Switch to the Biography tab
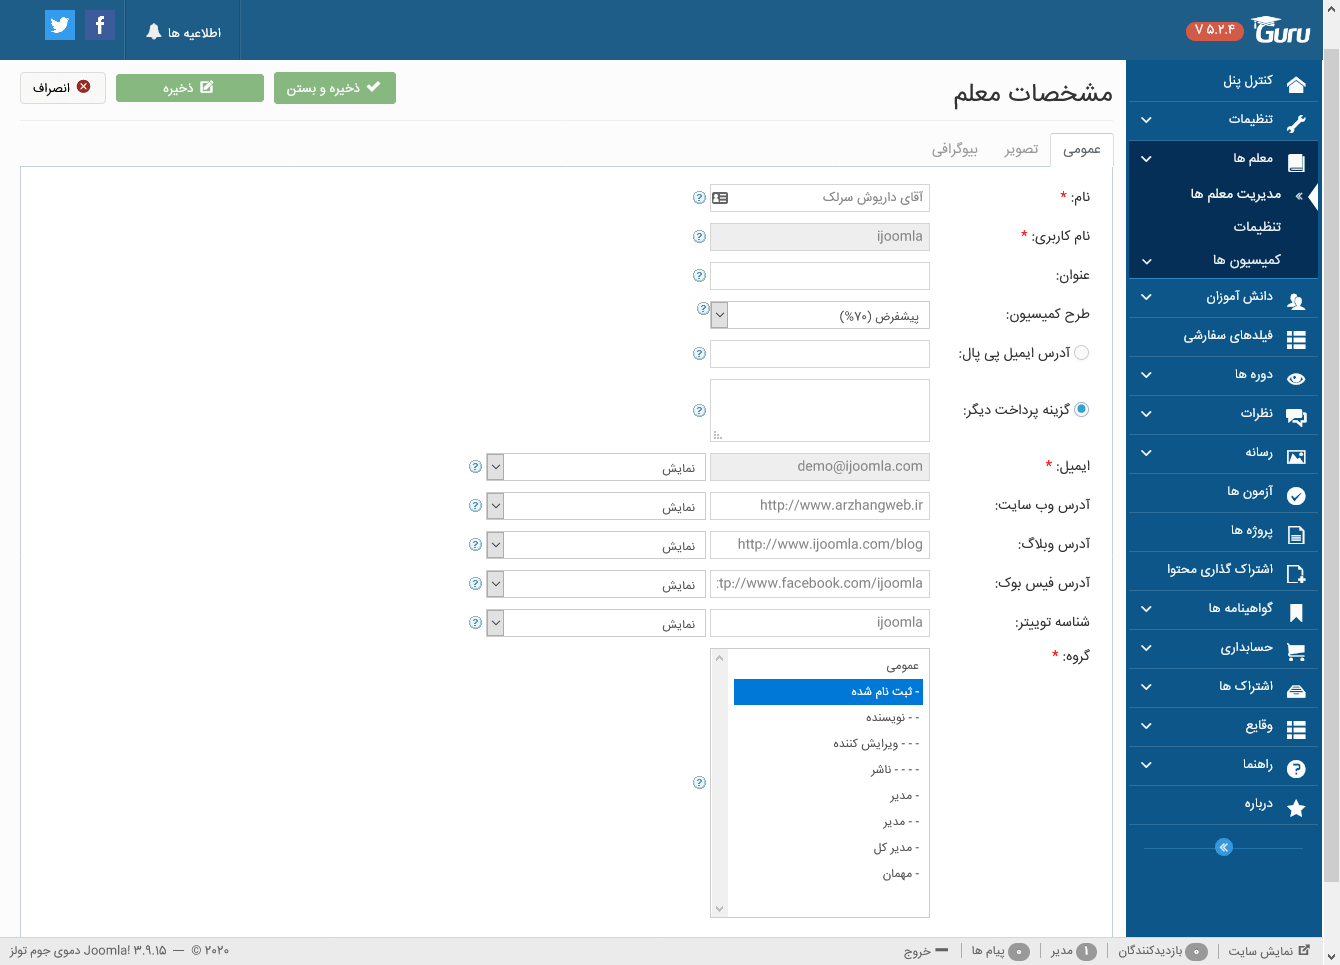The height and width of the screenshot is (965, 1340). (x=954, y=149)
